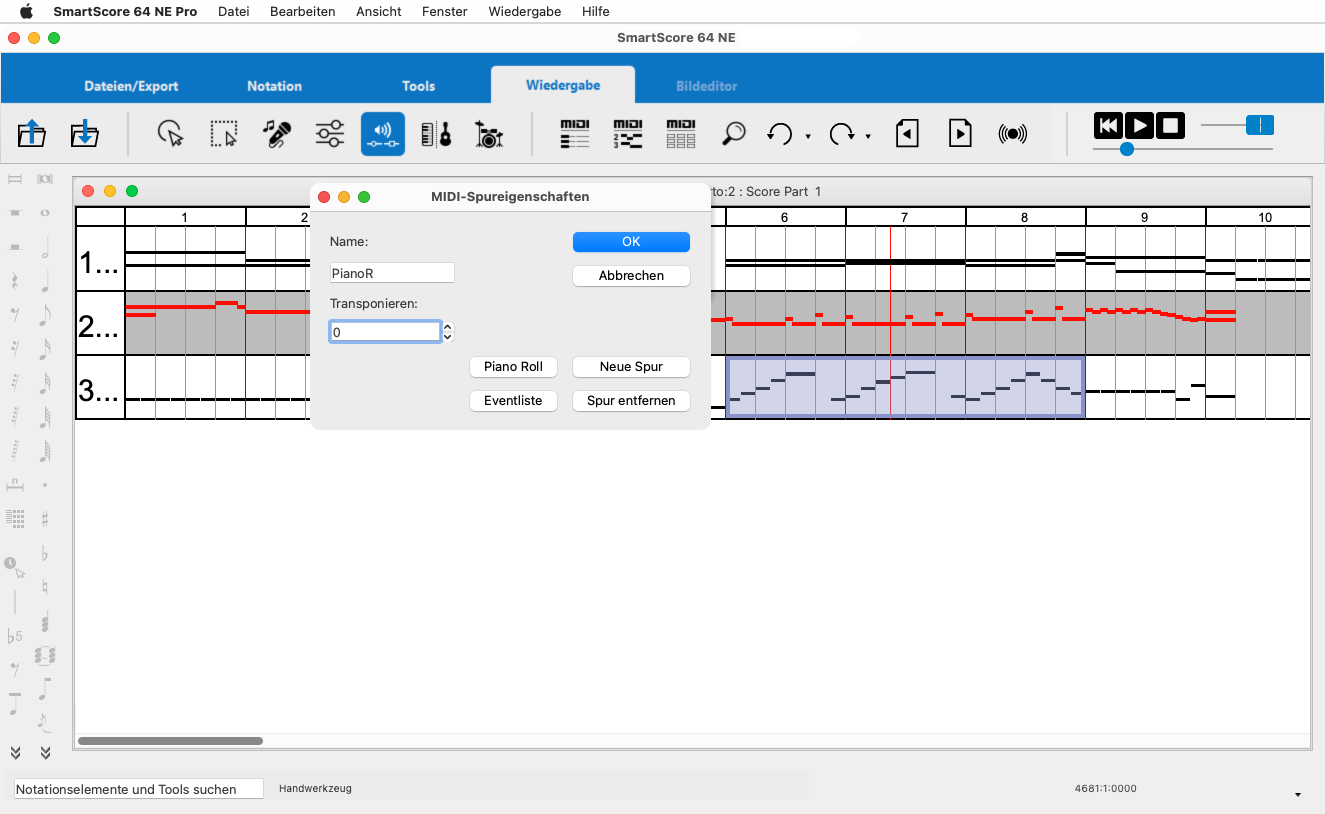This screenshot has width=1325, height=814.
Task: Select the drum set icon
Action: pos(488,134)
